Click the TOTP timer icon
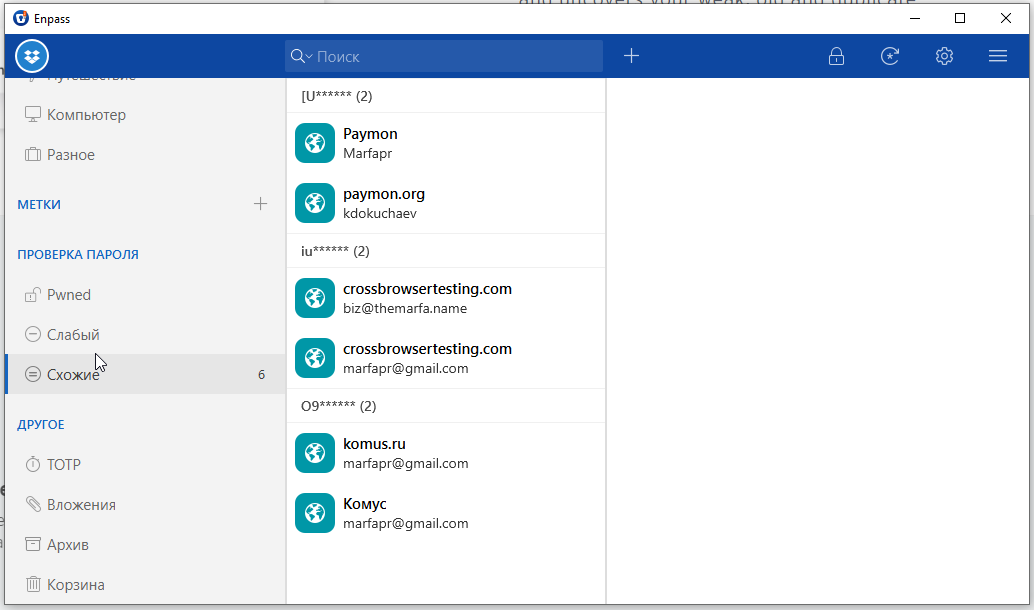Viewport: 1034px width, 610px height. [x=32, y=464]
